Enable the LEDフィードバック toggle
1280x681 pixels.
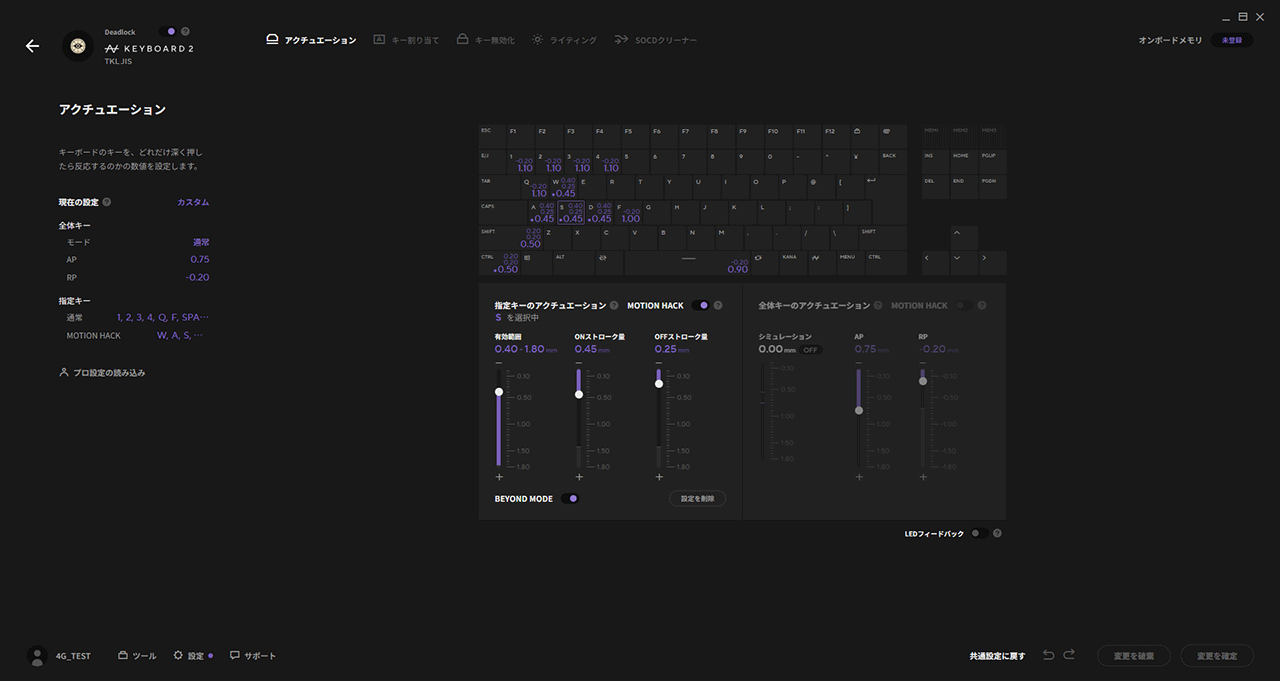tap(978, 533)
